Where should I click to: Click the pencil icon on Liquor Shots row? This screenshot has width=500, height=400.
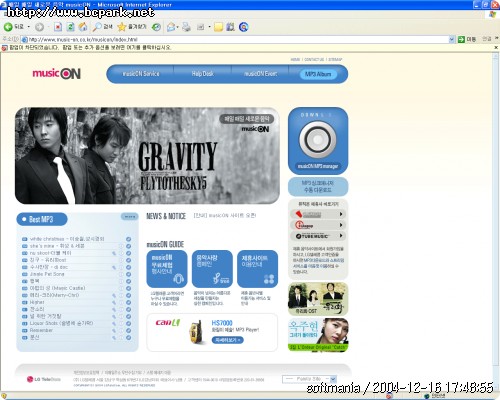[x=114, y=323]
